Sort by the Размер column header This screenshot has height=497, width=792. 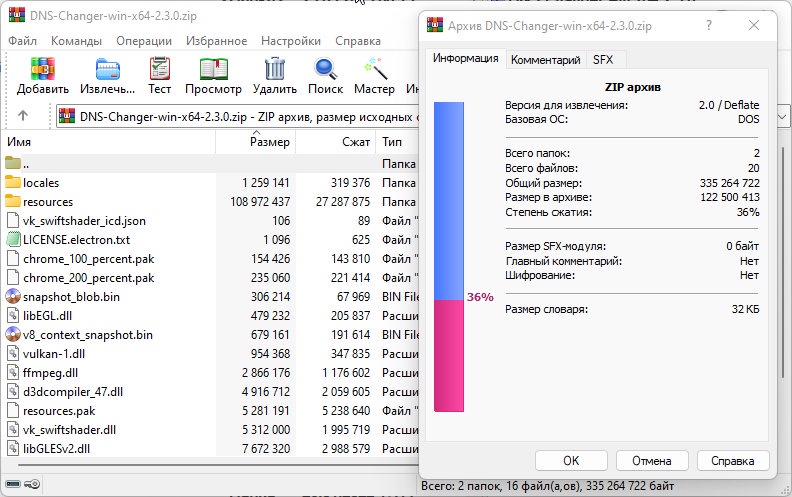(x=256, y=142)
